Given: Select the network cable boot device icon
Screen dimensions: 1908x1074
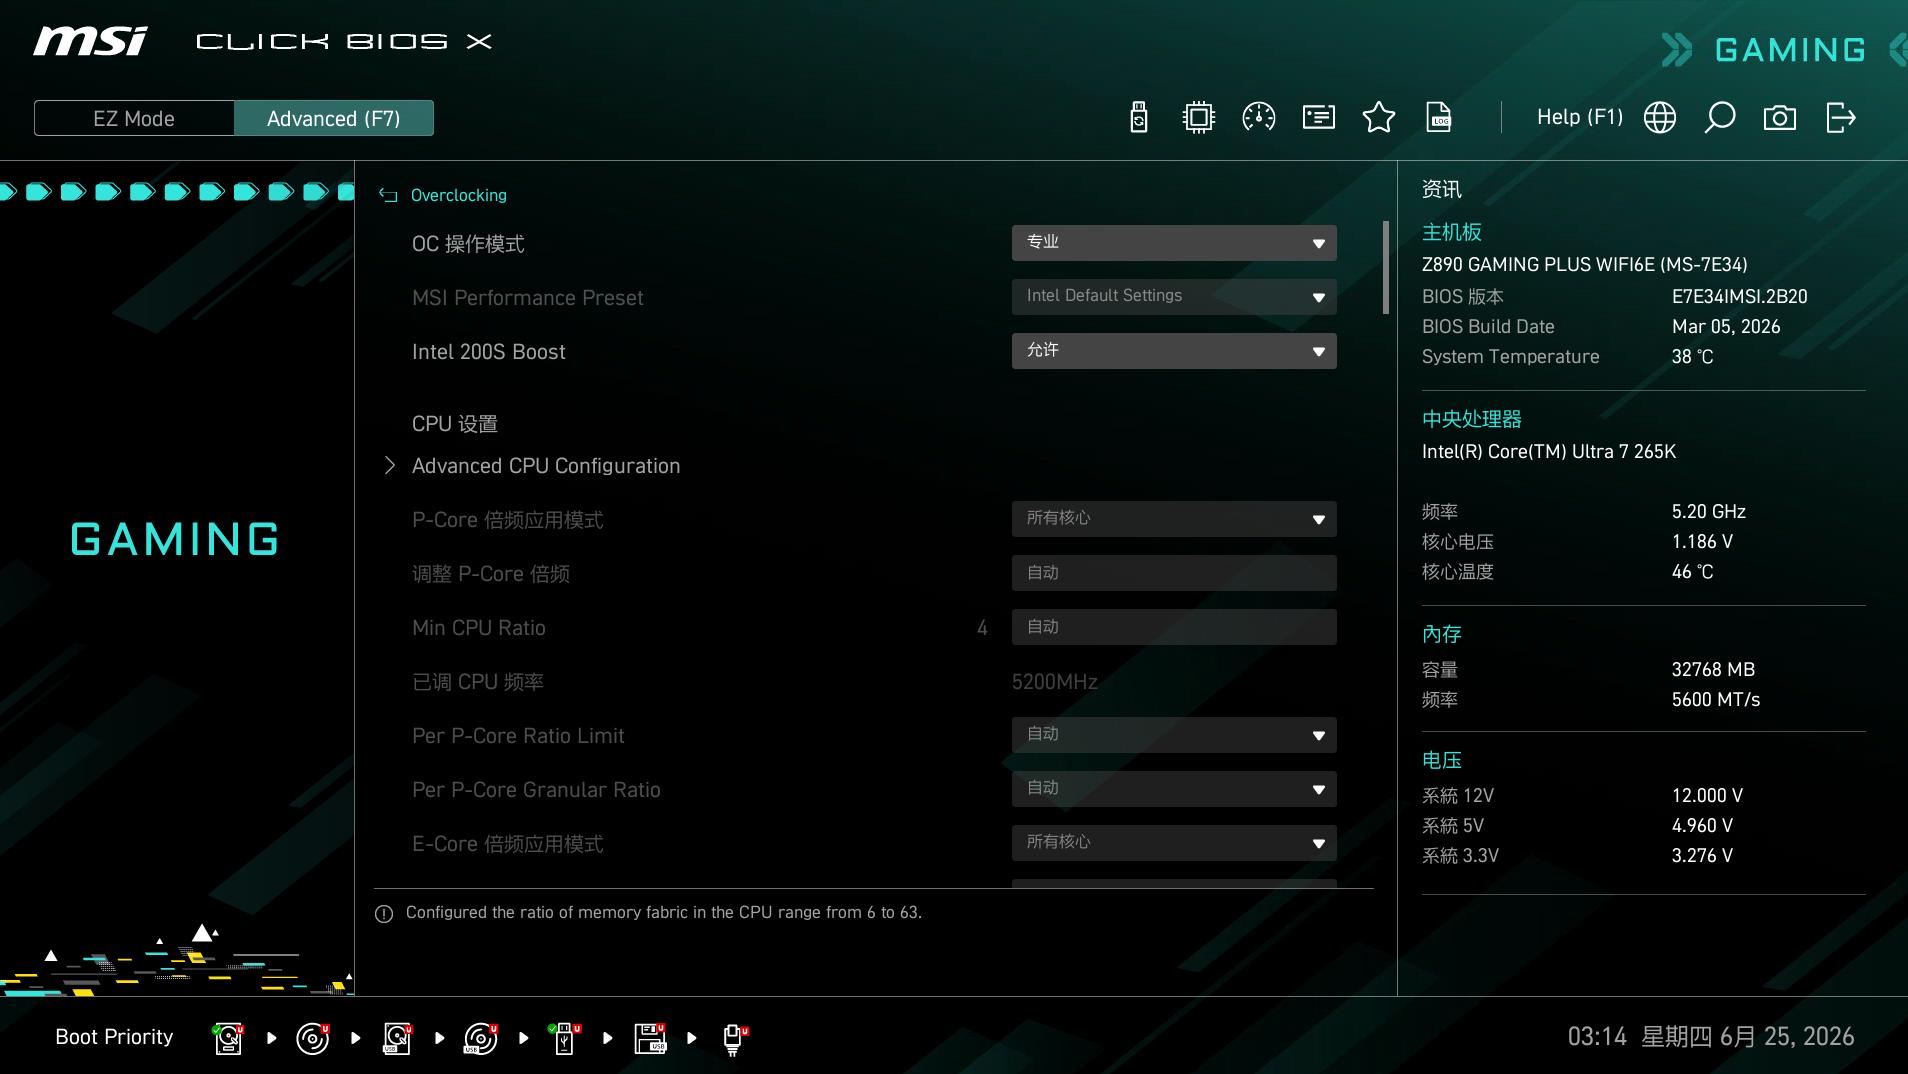Looking at the screenshot, I should tap(734, 1038).
